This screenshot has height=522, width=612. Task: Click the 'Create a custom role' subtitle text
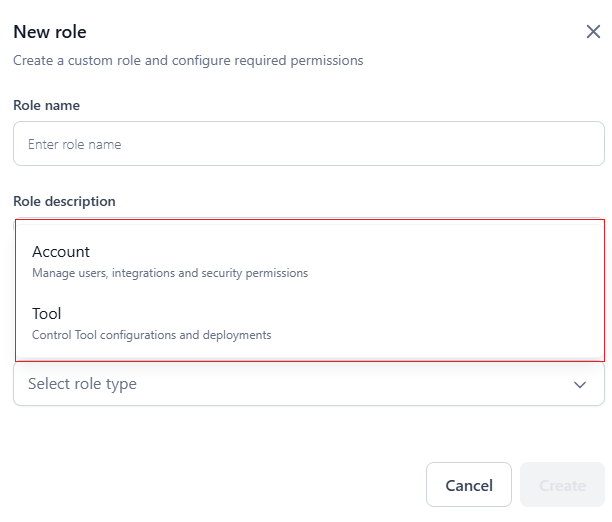click(188, 60)
